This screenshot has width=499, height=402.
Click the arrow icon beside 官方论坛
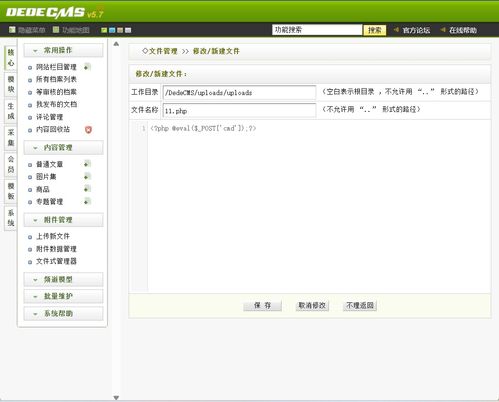click(x=396, y=30)
